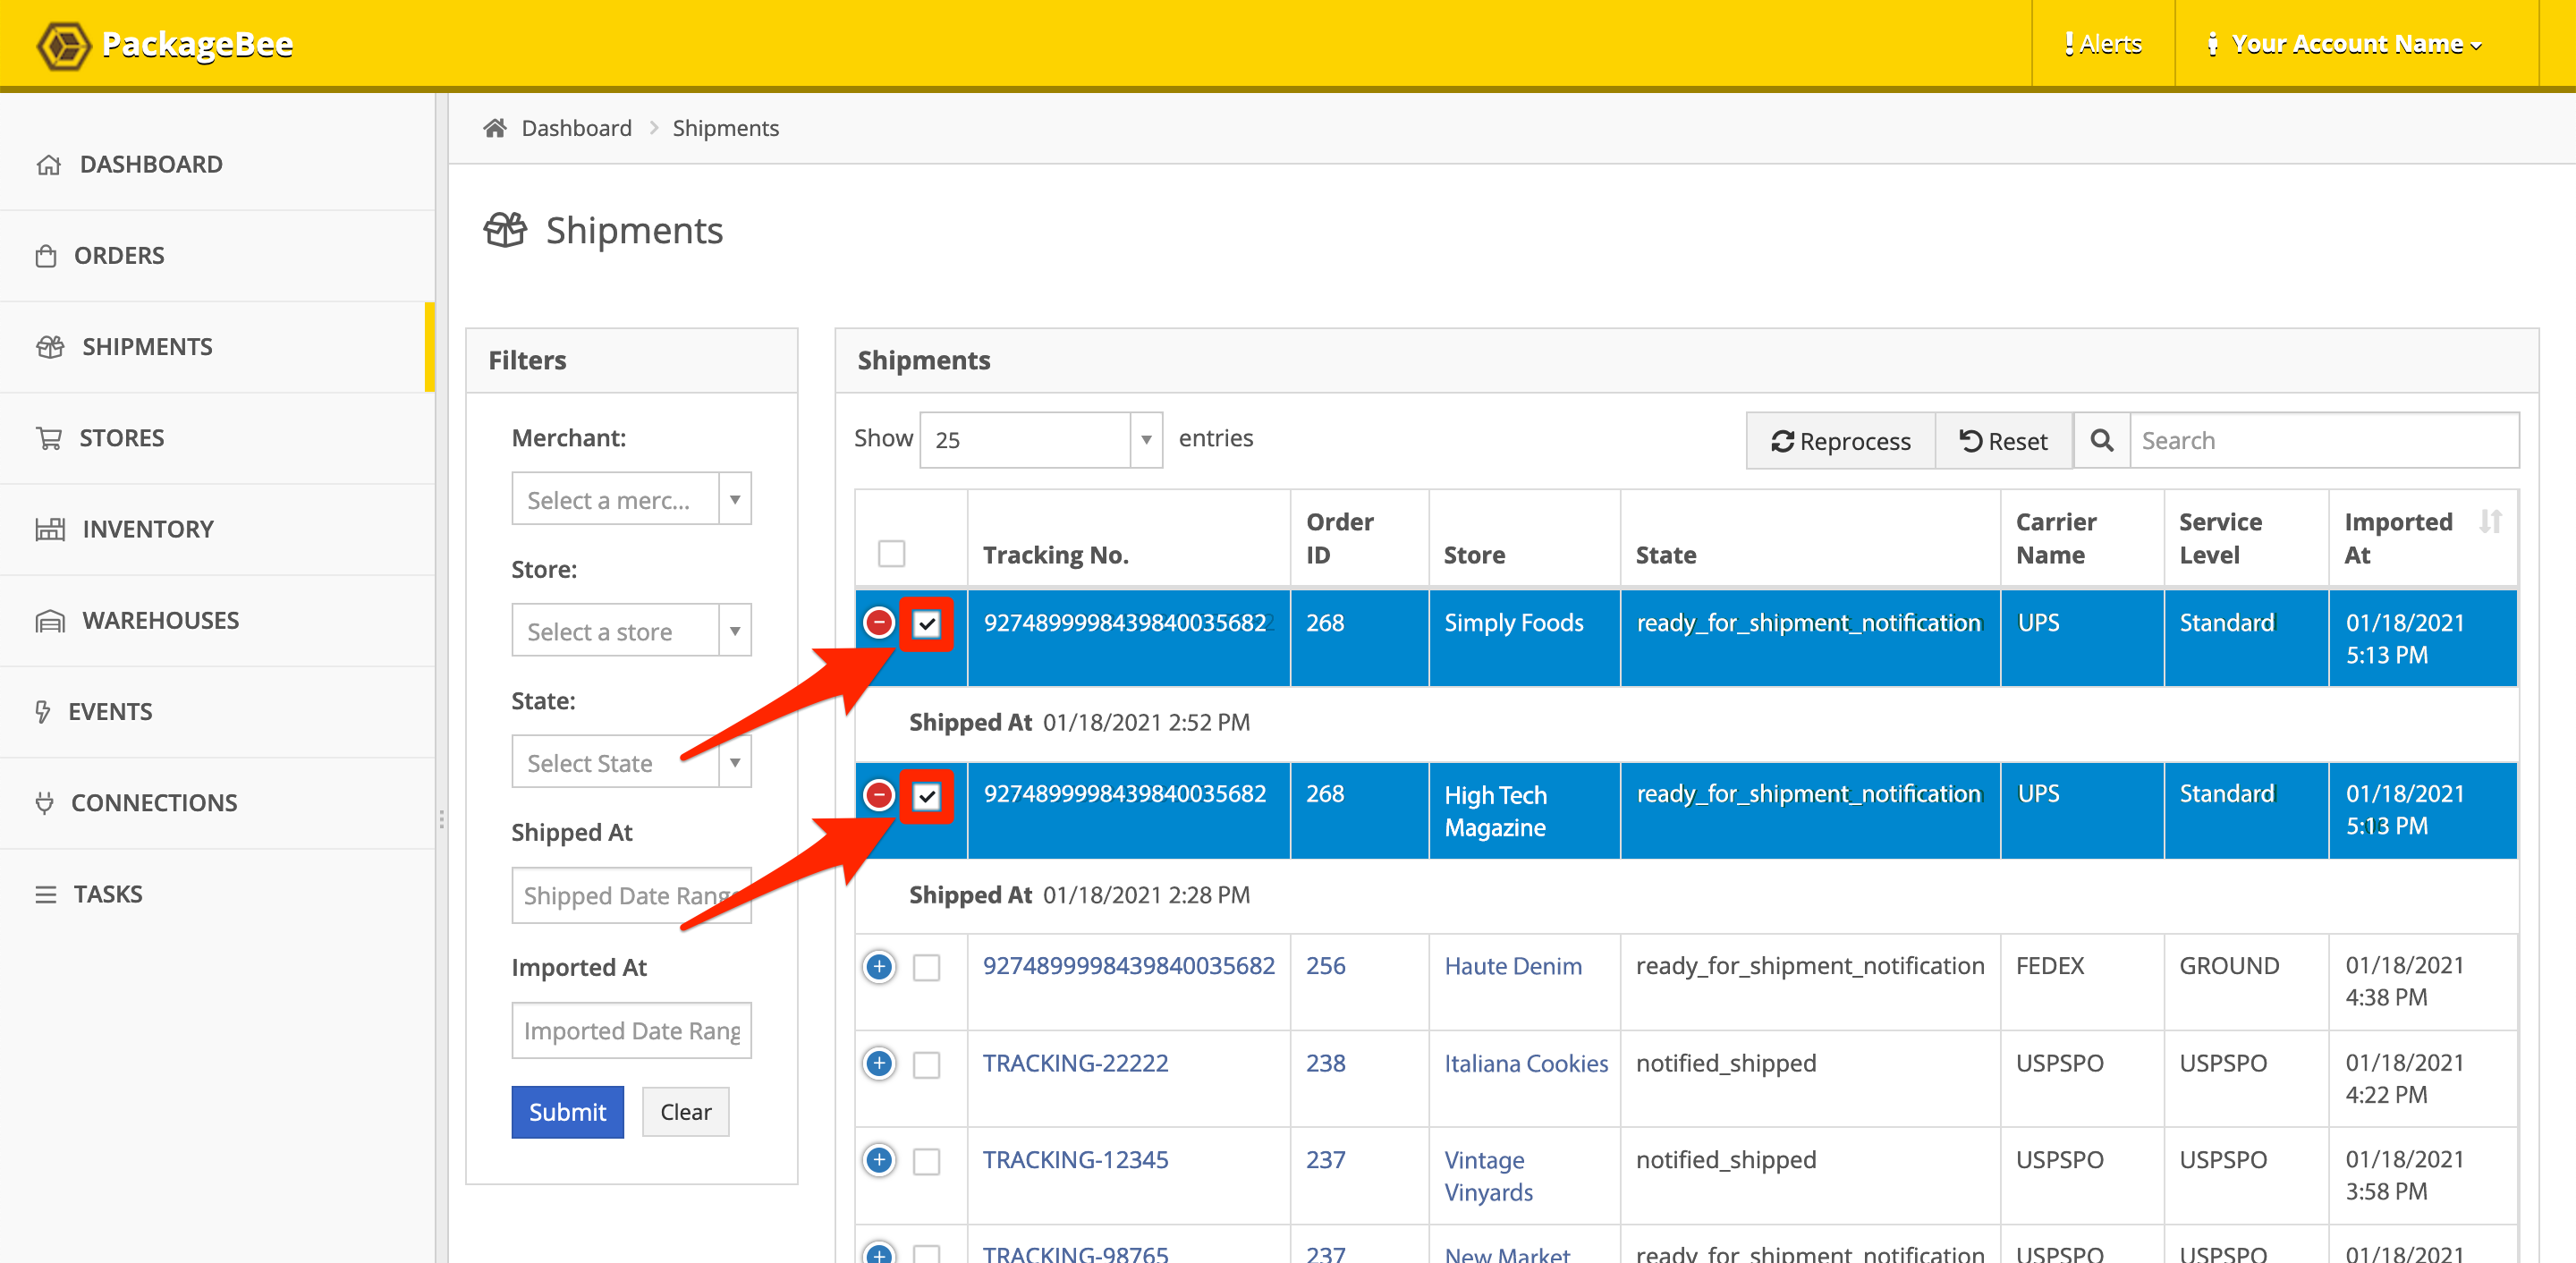Screen dimensions: 2576x1263
Task: Check the TRACKING-22222 checkbox
Action: (x=927, y=1065)
